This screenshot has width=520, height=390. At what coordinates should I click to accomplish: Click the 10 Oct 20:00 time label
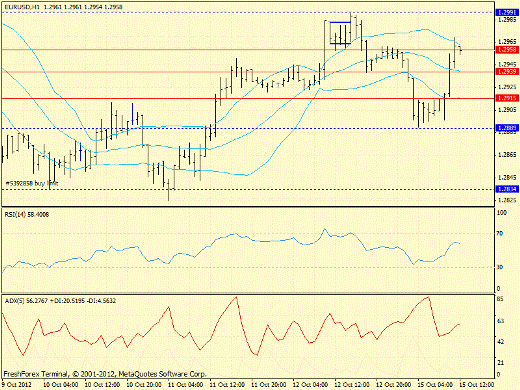(144, 385)
